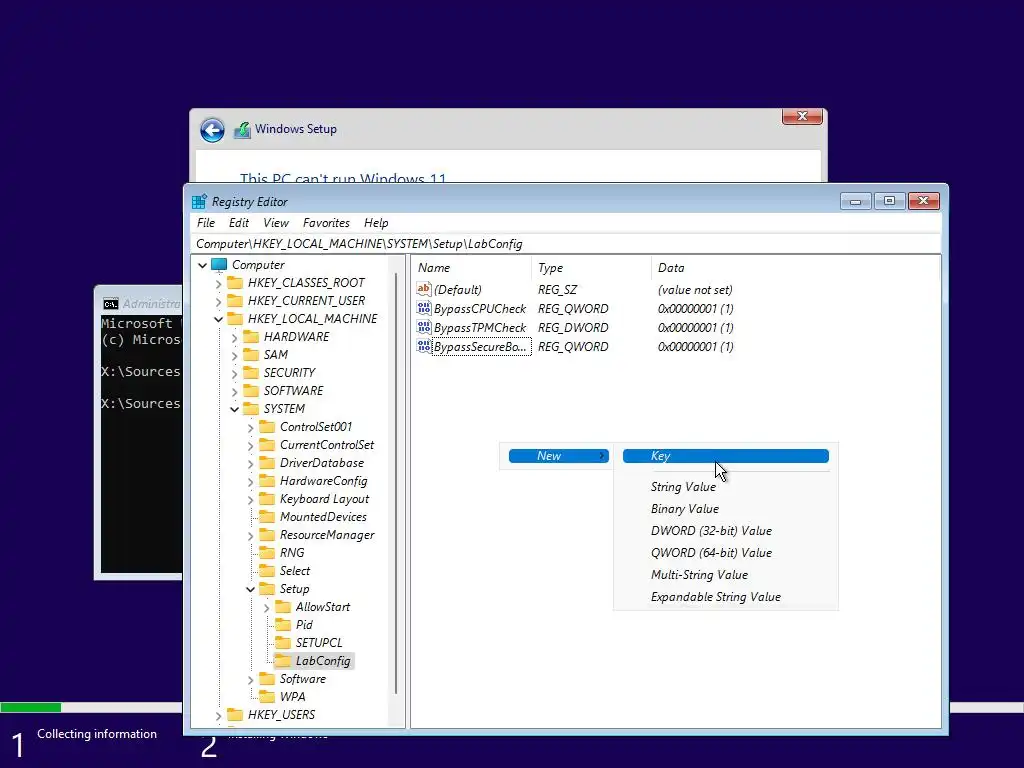Select the DriverDatabase key
Image resolution: width=1024 pixels, height=768 pixels.
[x=321, y=463]
